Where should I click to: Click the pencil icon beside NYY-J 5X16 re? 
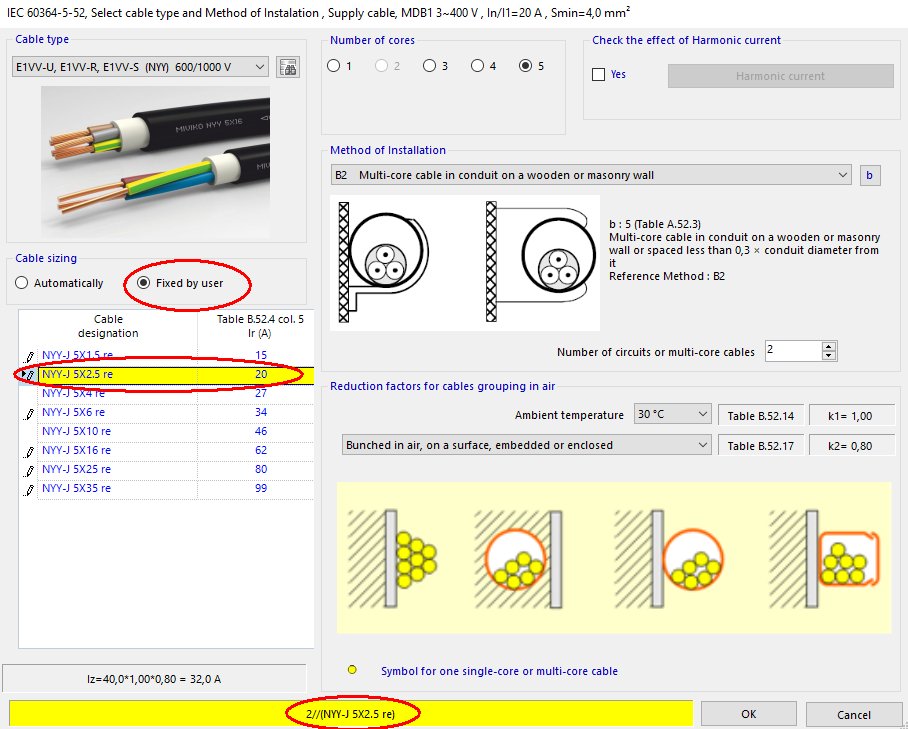[29, 450]
